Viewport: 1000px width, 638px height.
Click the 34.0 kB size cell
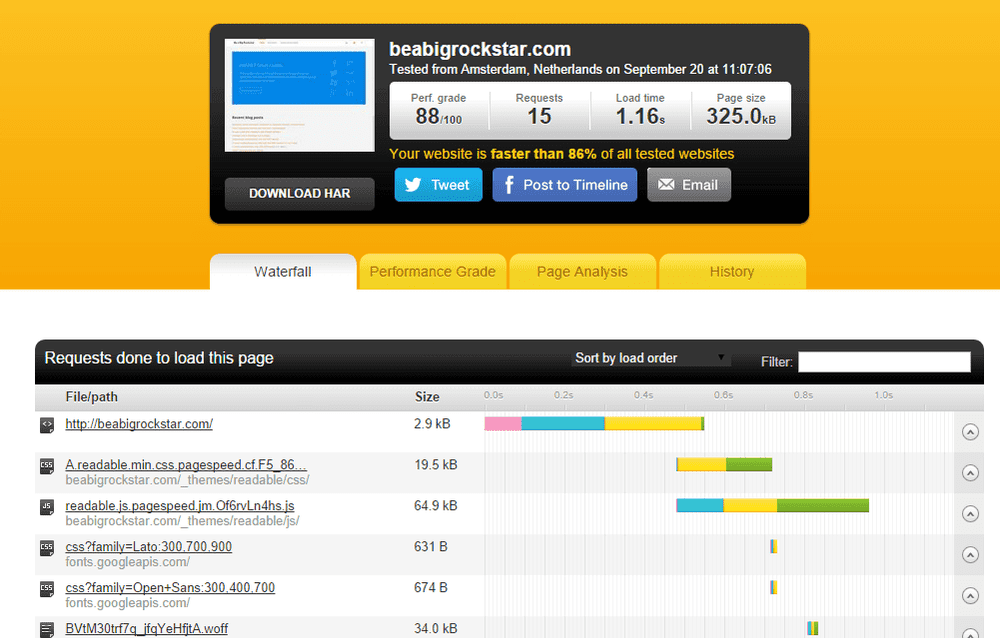click(436, 628)
